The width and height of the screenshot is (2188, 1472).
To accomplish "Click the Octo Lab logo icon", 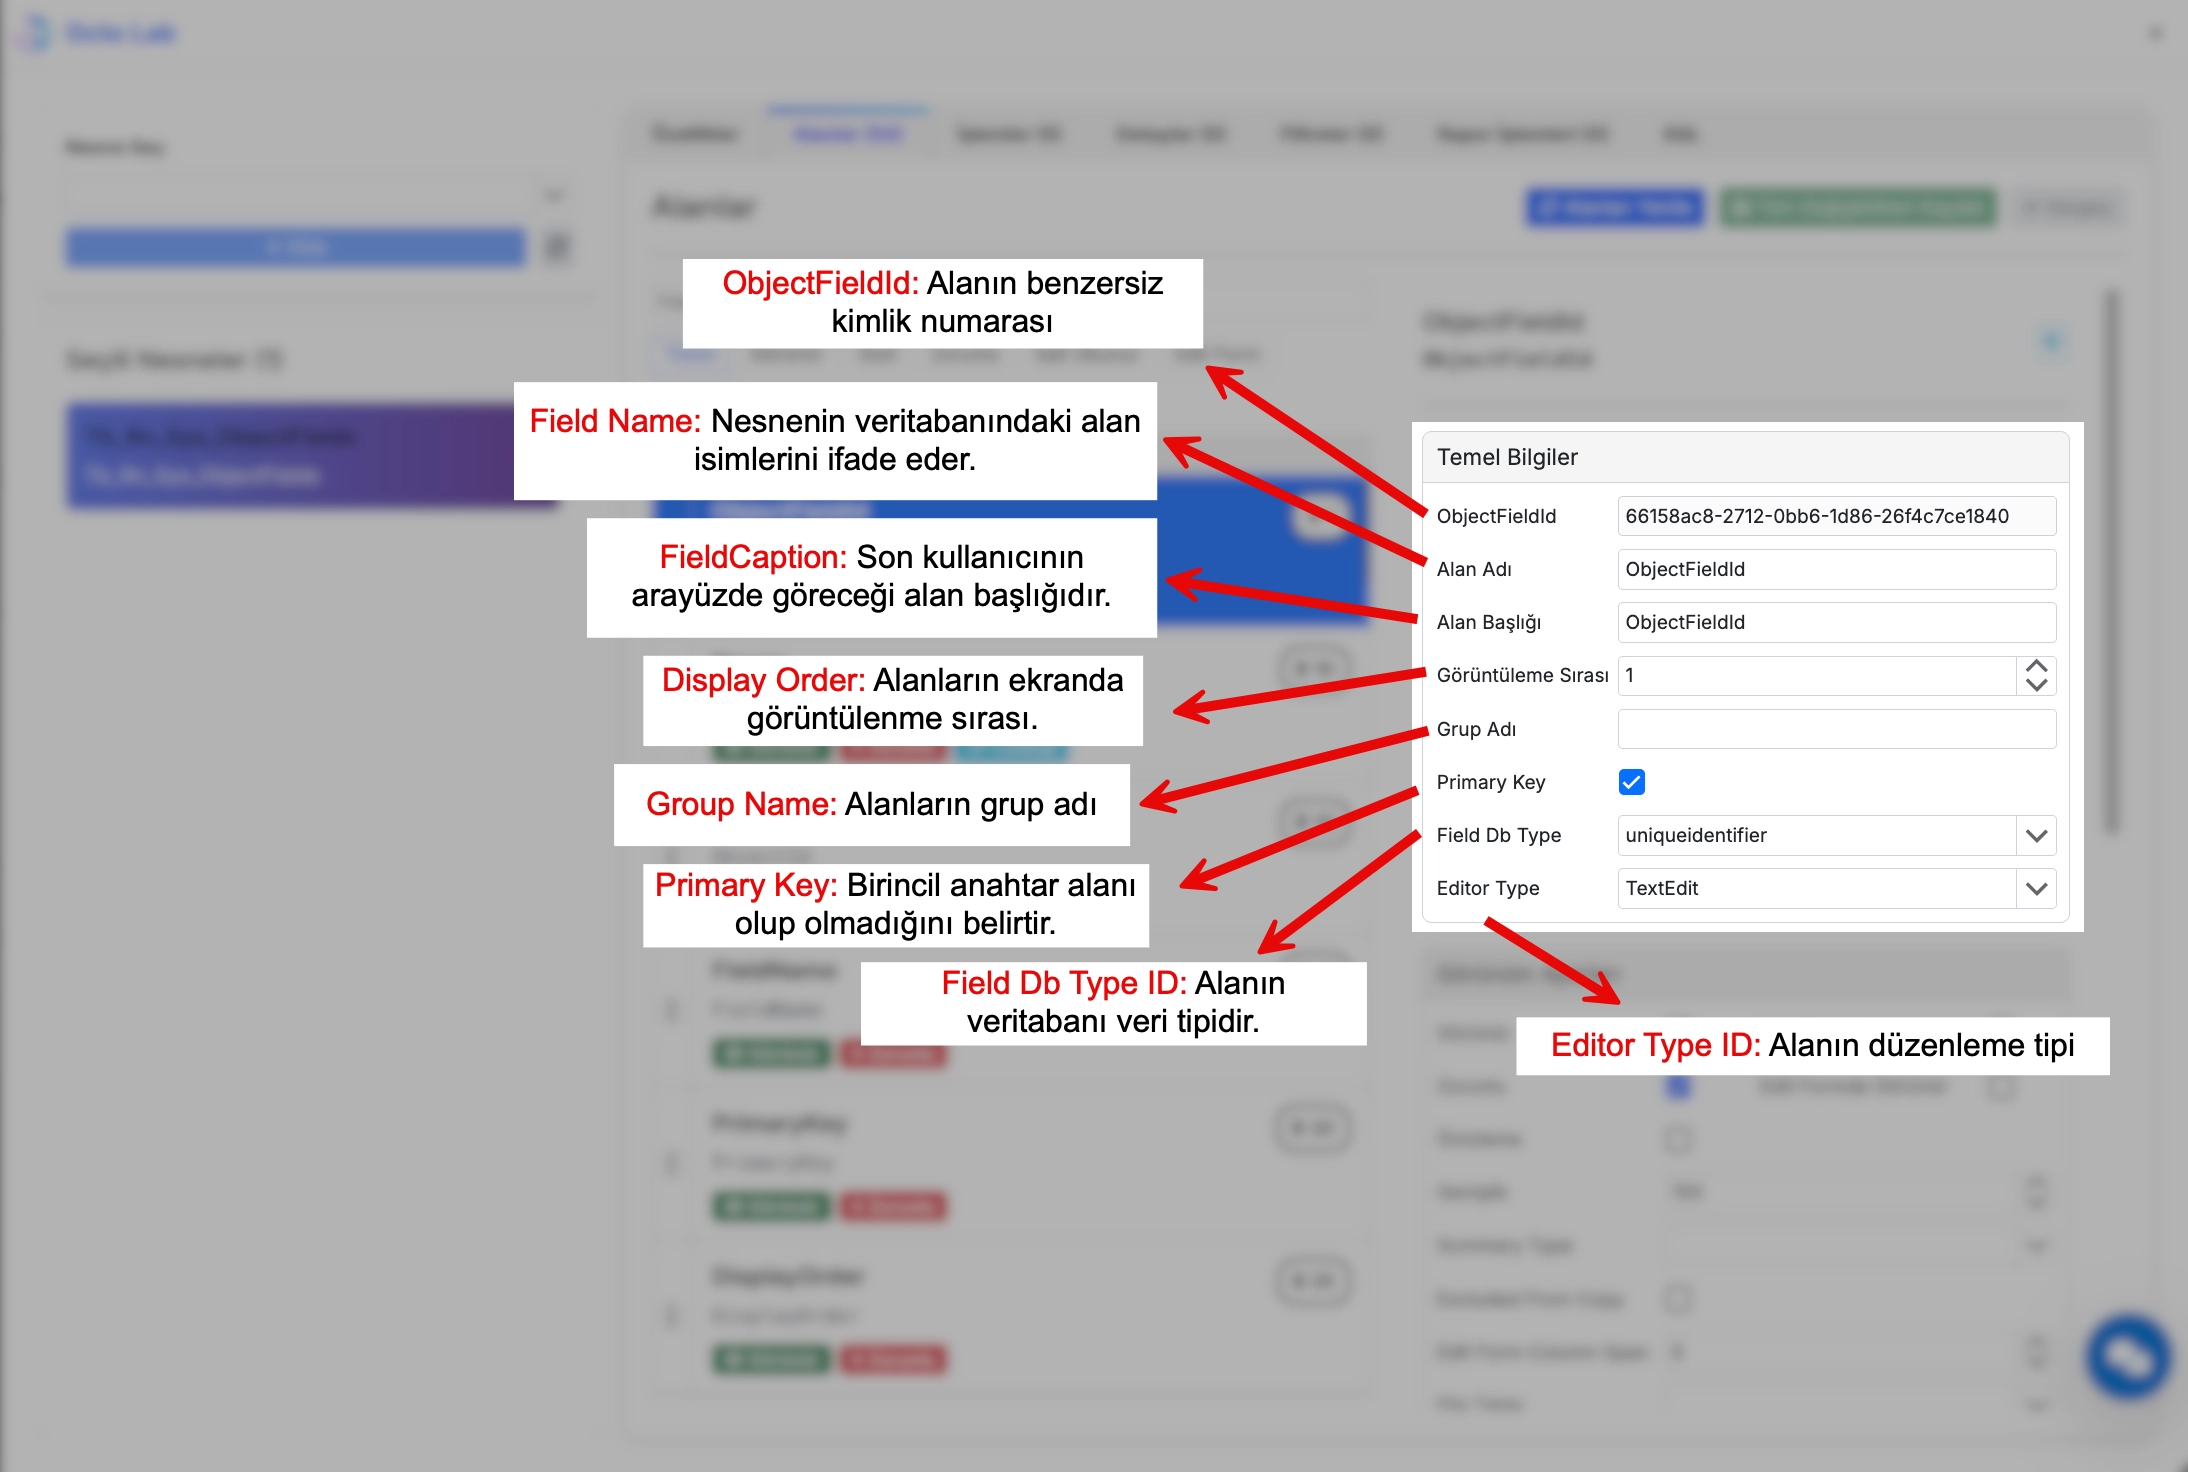I will coord(36,33).
